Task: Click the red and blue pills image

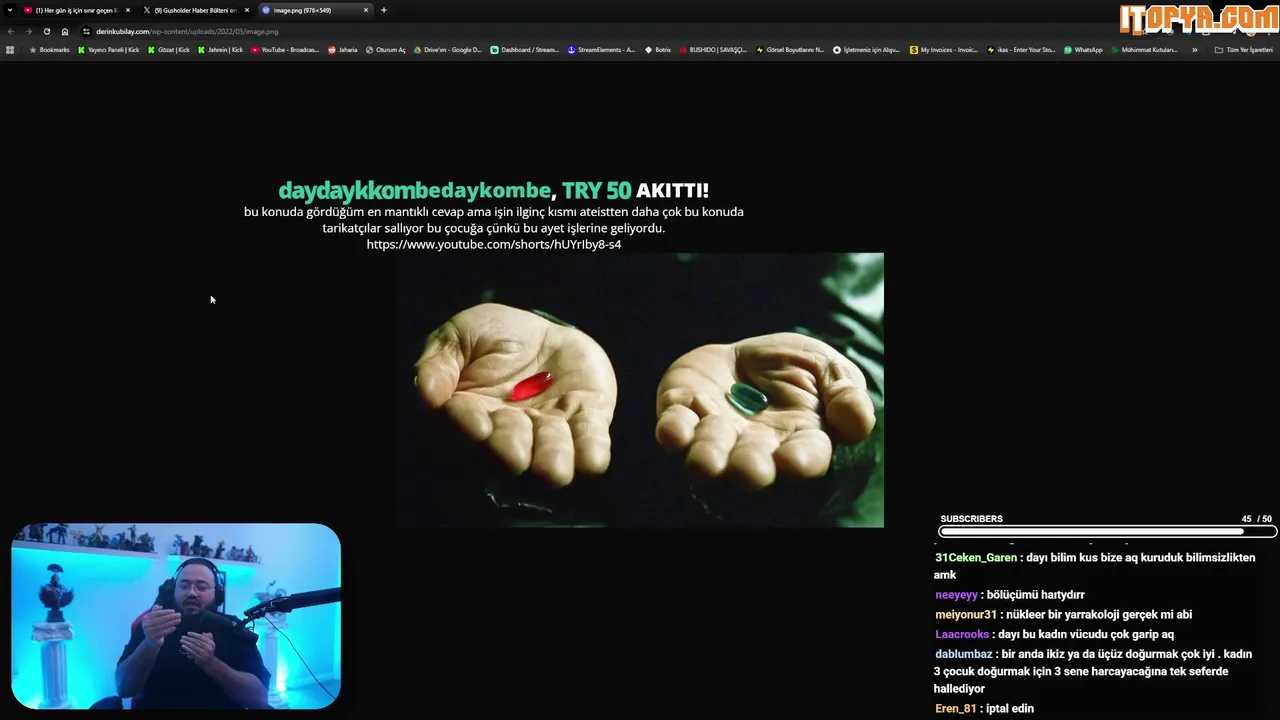Action: click(x=639, y=390)
